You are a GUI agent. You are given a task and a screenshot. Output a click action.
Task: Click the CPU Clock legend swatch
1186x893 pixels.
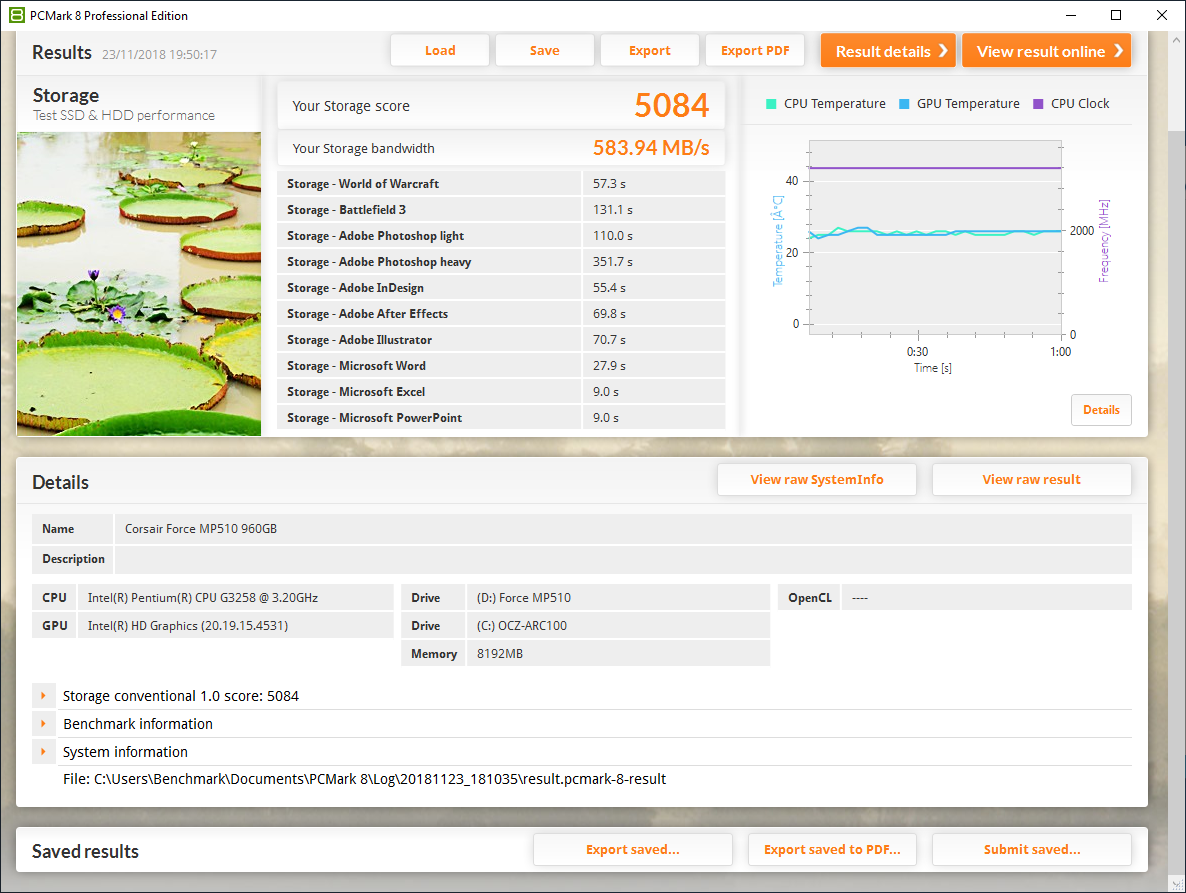[1038, 104]
